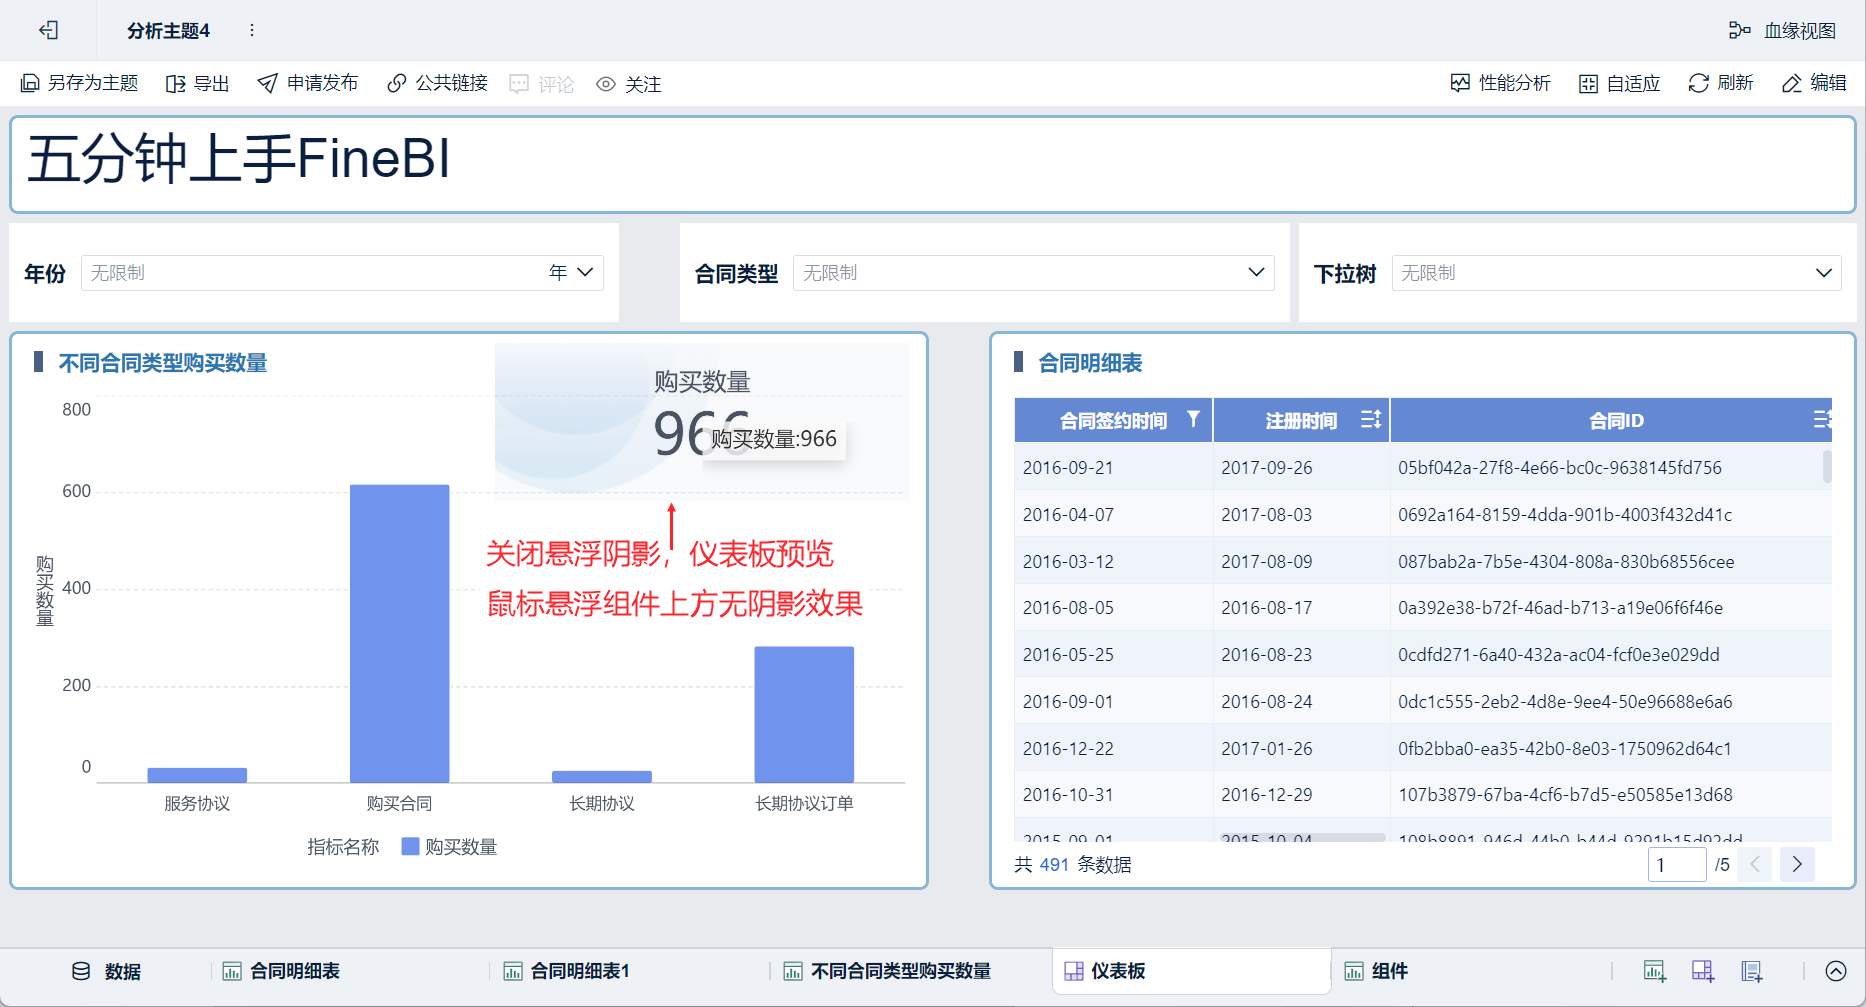Toggle 购买数量 legend series in chart
The image size is (1866, 1007).
pos(449,847)
